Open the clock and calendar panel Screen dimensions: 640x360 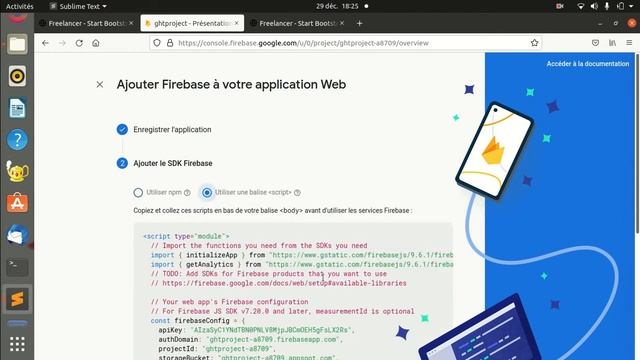click(337, 6)
